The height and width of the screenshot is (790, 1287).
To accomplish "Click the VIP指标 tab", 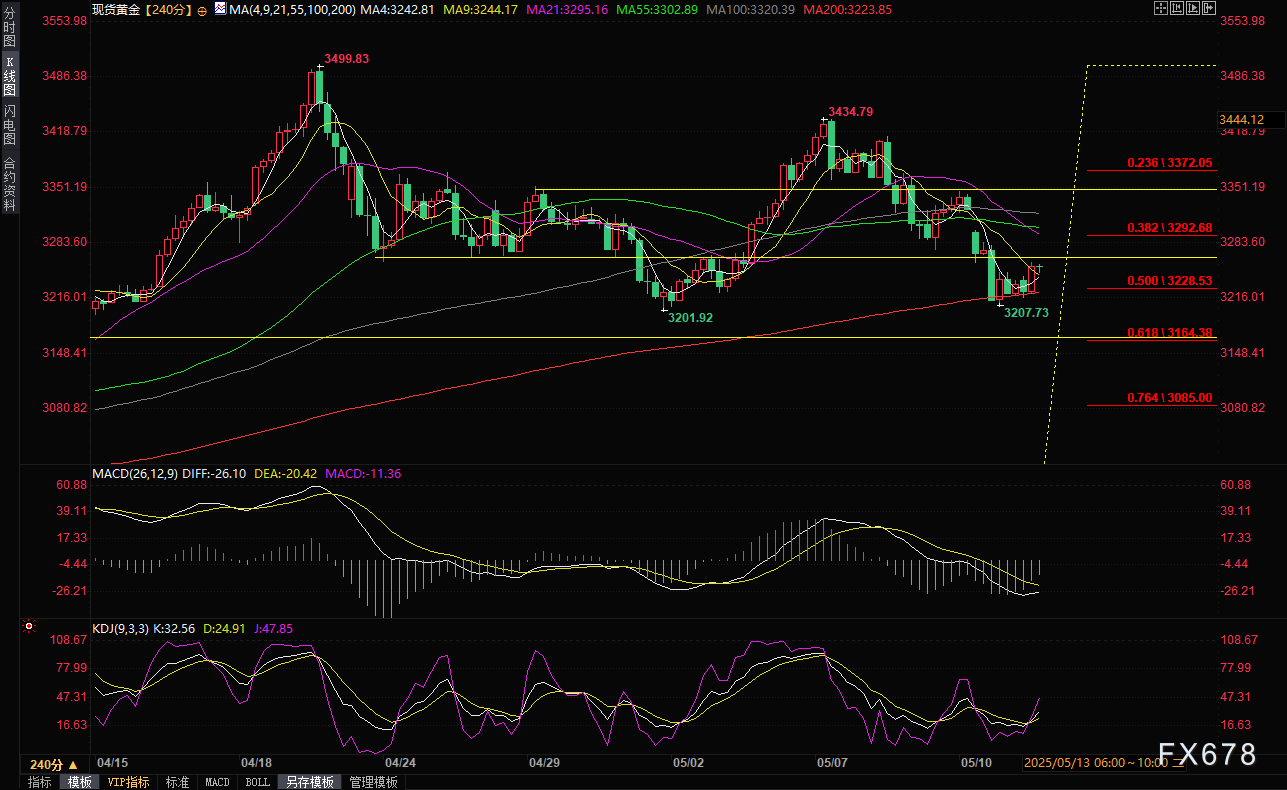I will pyautogui.click(x=128, y=782).
